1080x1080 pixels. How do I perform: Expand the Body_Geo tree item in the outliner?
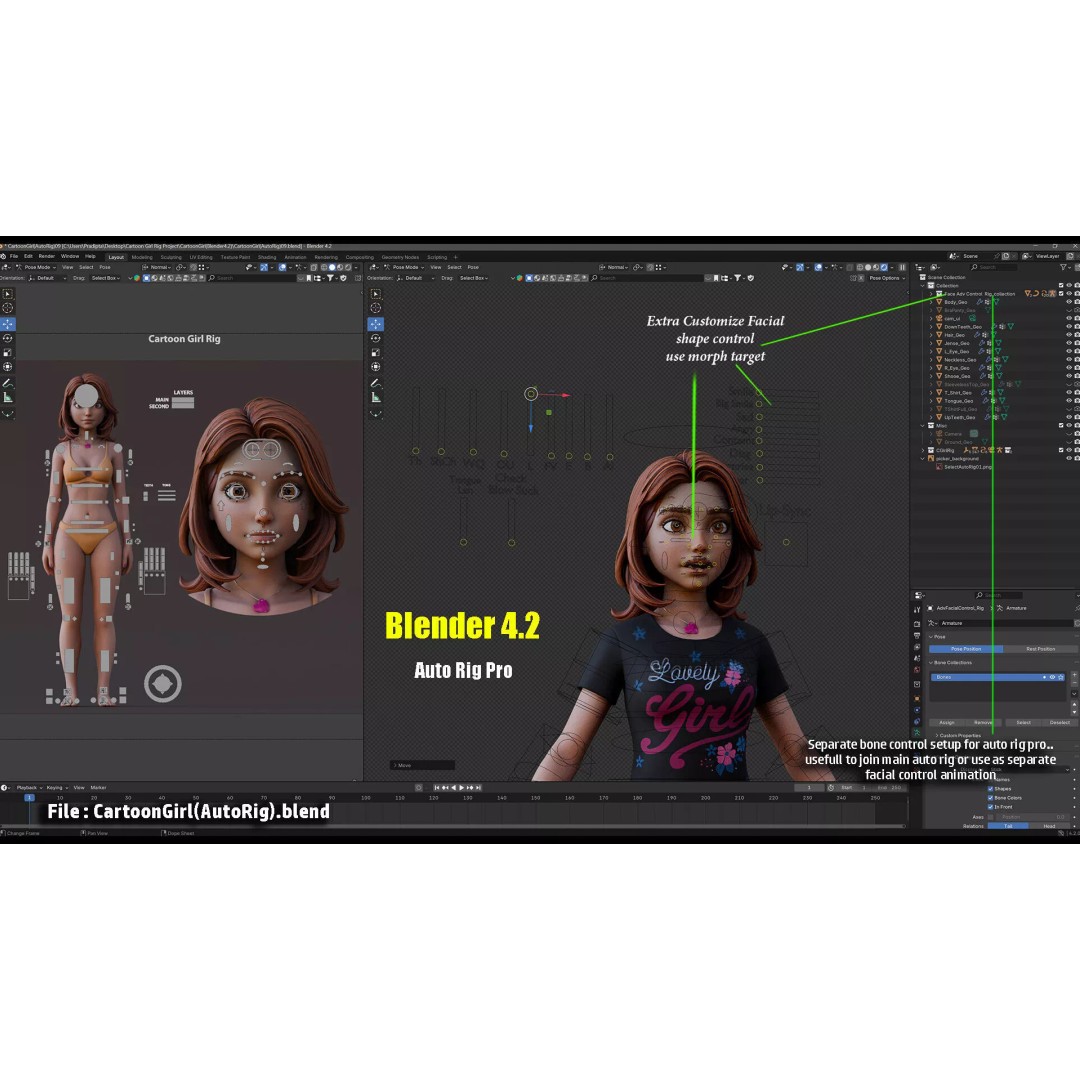coord(931,302)
